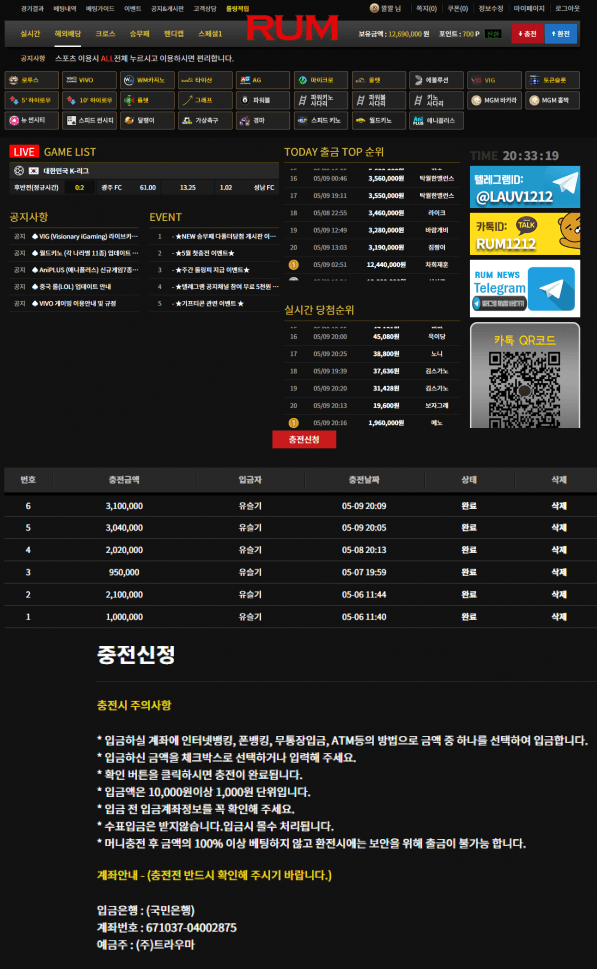Screen dimensions: 597x969
Task: Open the WM카지노 button
Action: click(148, 80)
